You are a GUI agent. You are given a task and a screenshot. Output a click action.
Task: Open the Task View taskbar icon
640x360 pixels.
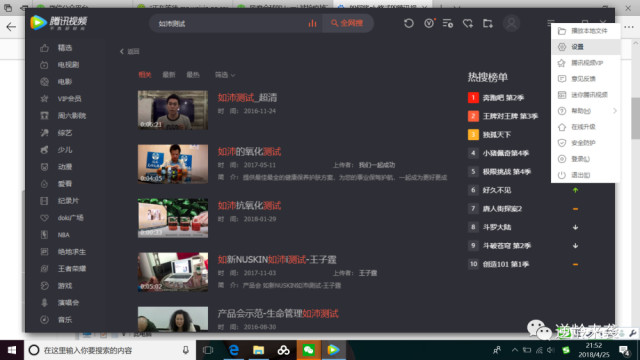tap(208, 350)
